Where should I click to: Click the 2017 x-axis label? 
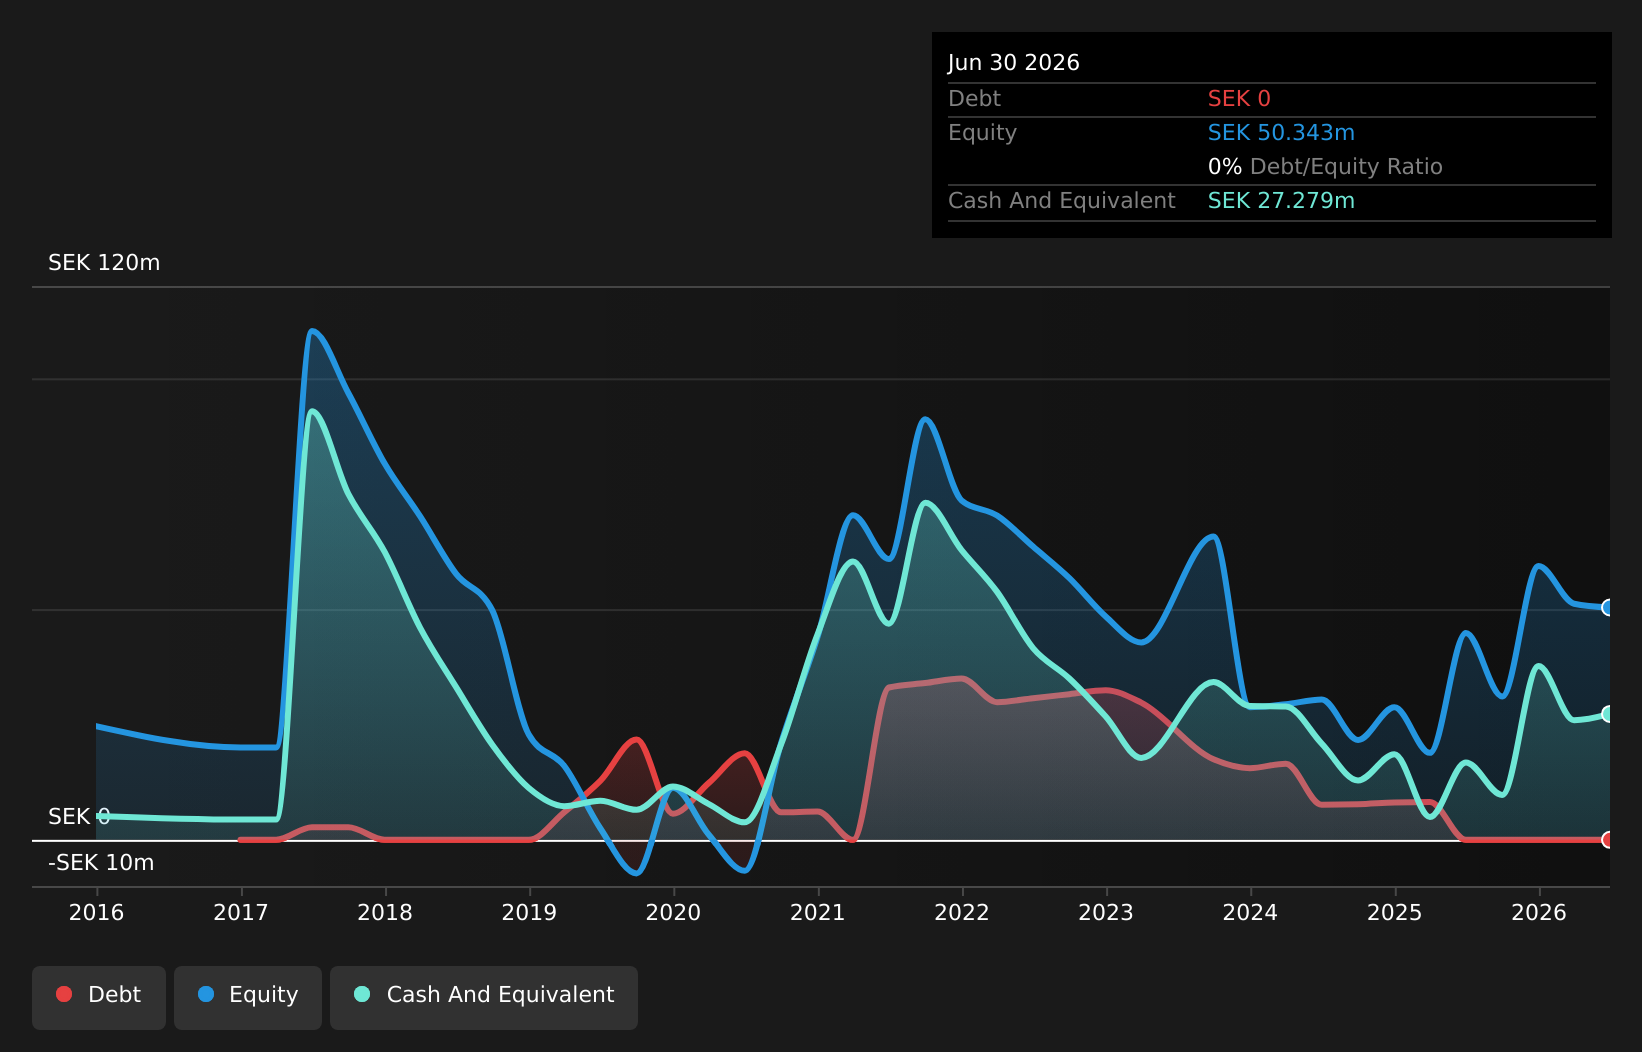pyautogui.click(x=241, y=912)
